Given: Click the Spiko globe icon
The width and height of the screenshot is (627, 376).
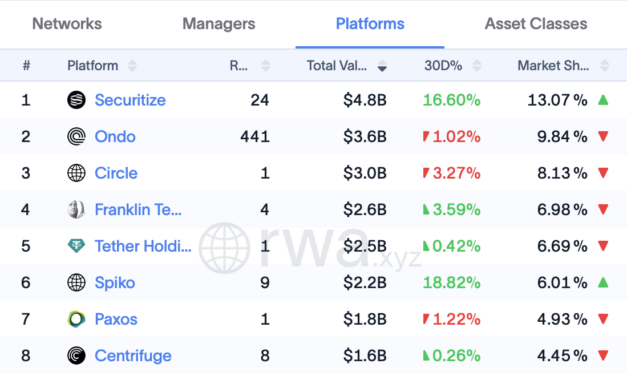Looking at the screenshot, I should click(76, 282).
